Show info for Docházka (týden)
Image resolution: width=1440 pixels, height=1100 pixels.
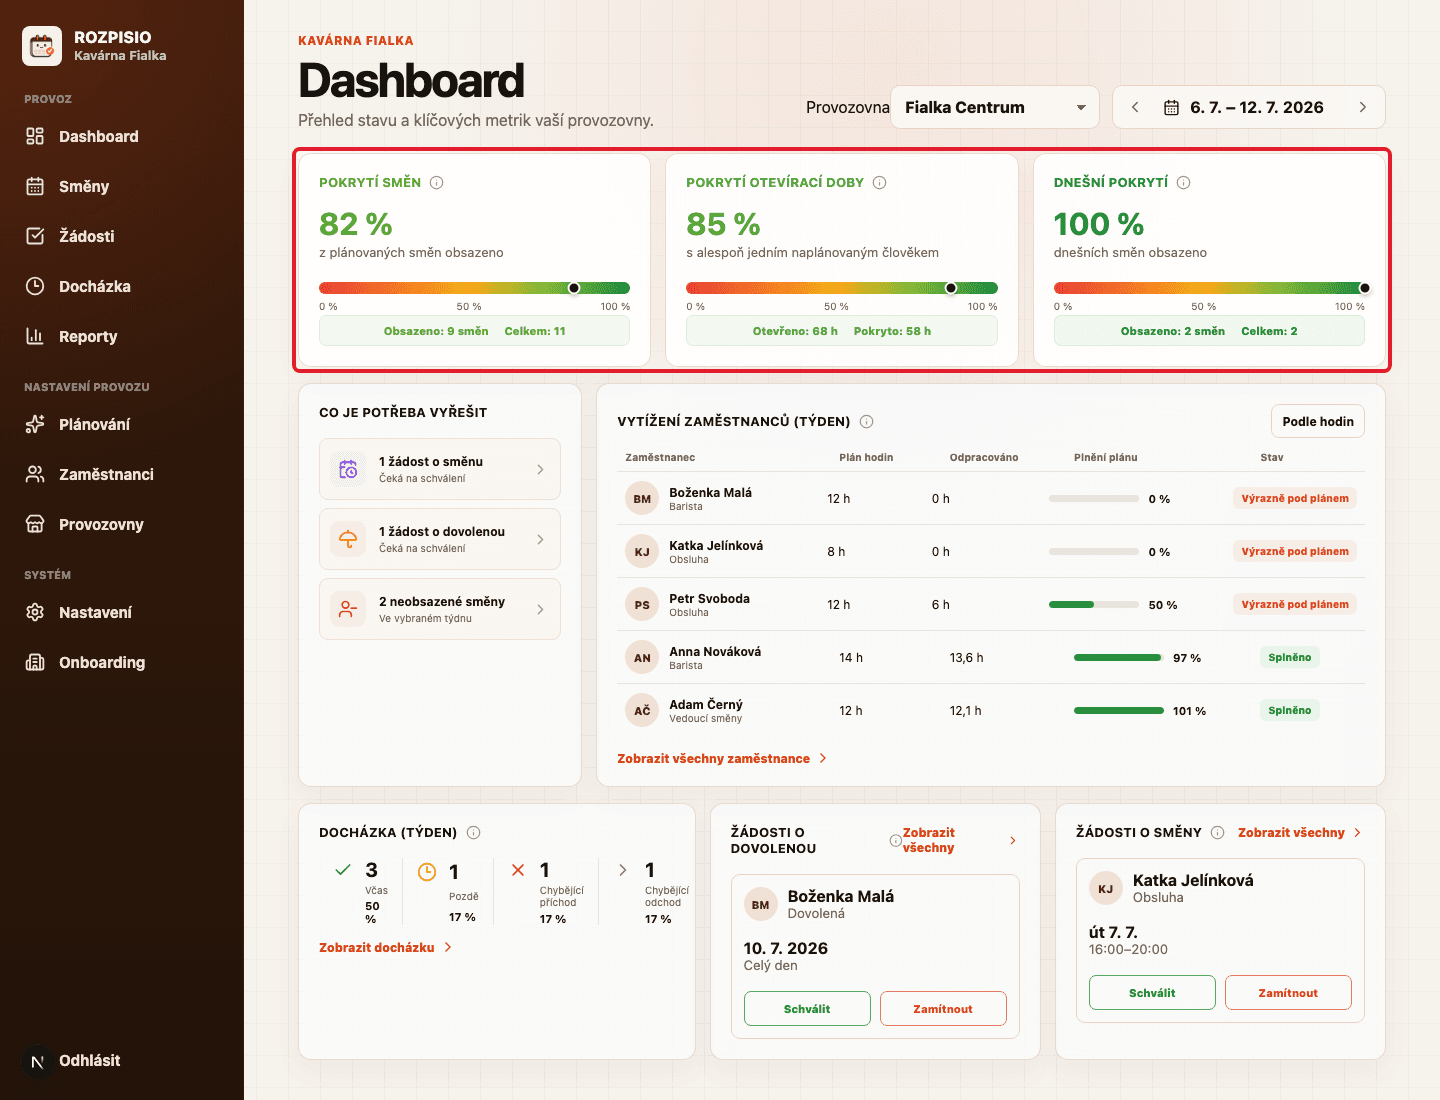[x=474, y=832]
